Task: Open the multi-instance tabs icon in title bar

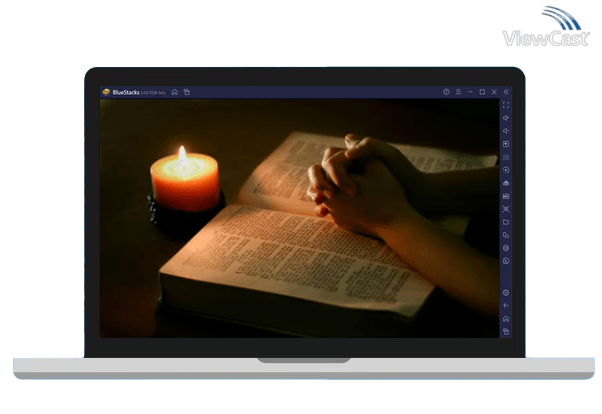Action: tap(187, 92)
